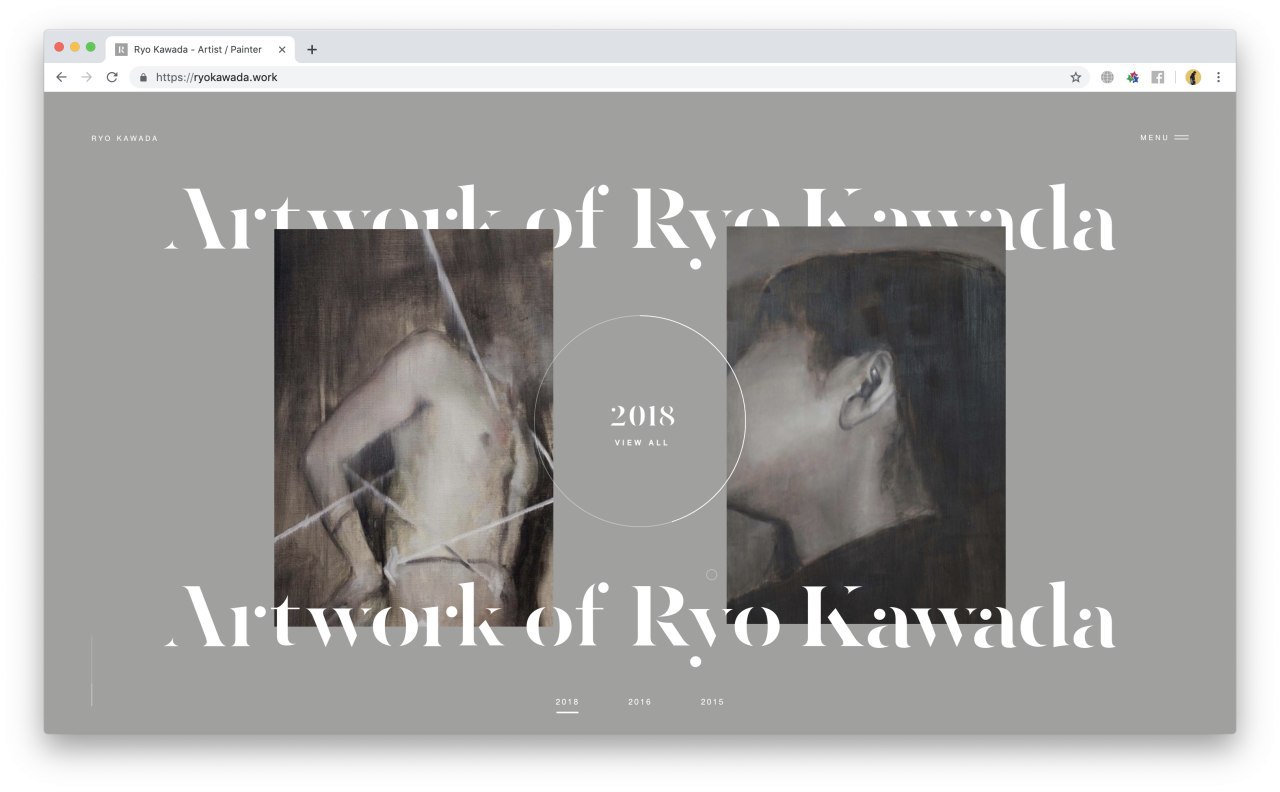Image resolution: width=1280 pixels, height=792 pixels.
Task: Open the nude torso painting thumbnail
Action: 413,427
